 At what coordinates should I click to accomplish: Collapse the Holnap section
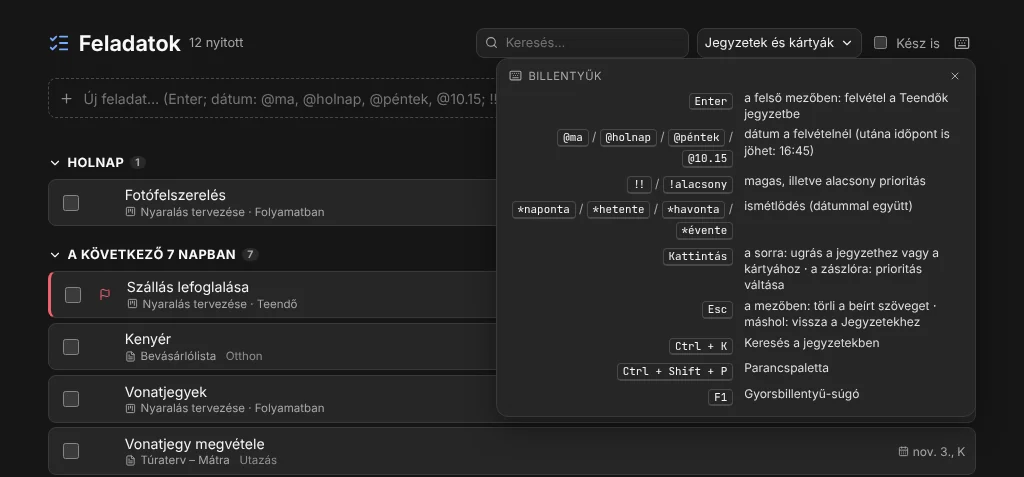click(55, 163)
